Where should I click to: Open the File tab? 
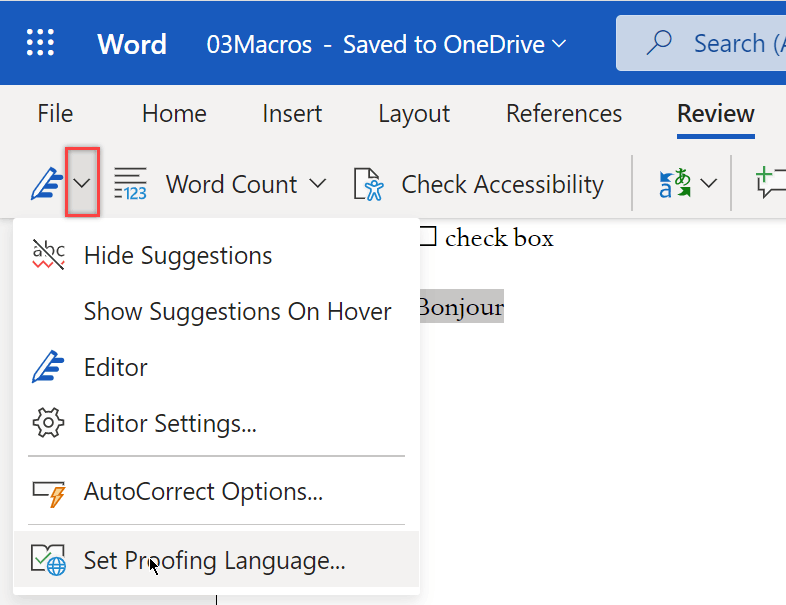(x=55, y=114)
